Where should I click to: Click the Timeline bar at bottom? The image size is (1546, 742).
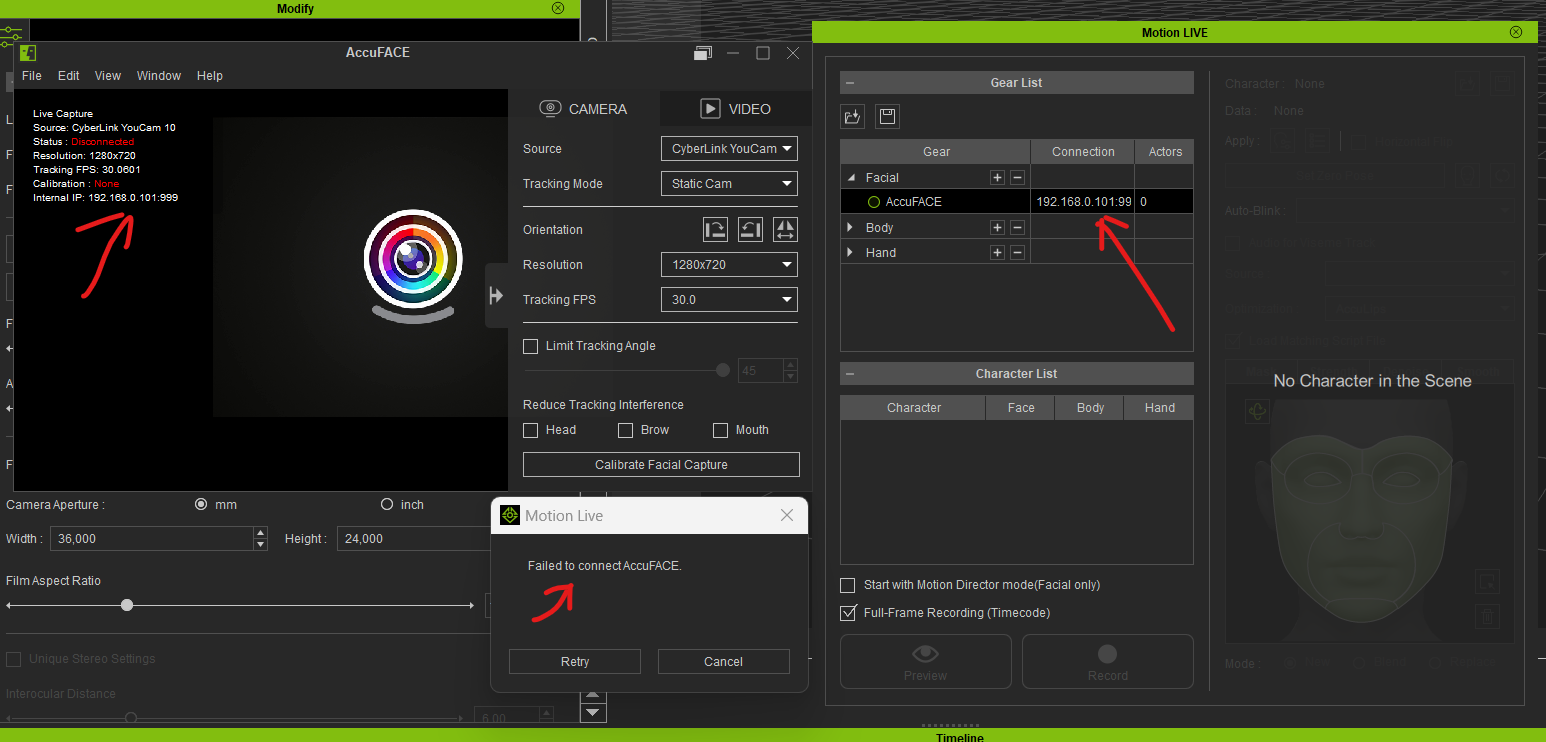click(773, 735)
